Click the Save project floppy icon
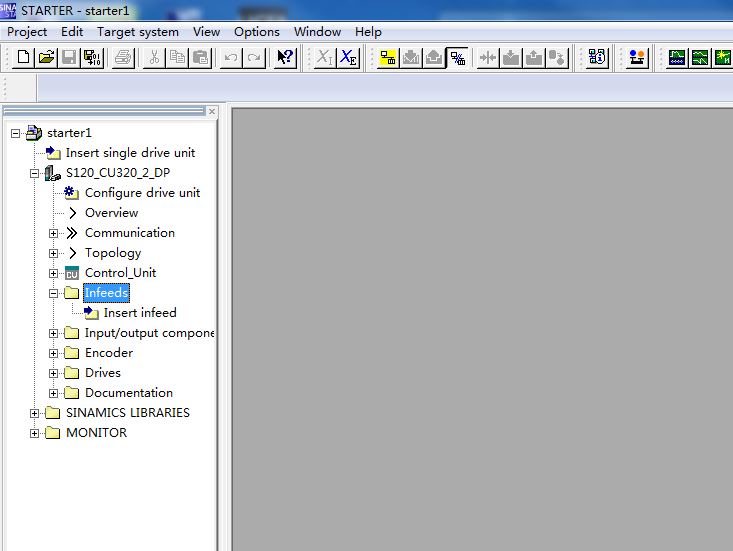Viewport: 733px width, 551px height. tap(69, 57)
